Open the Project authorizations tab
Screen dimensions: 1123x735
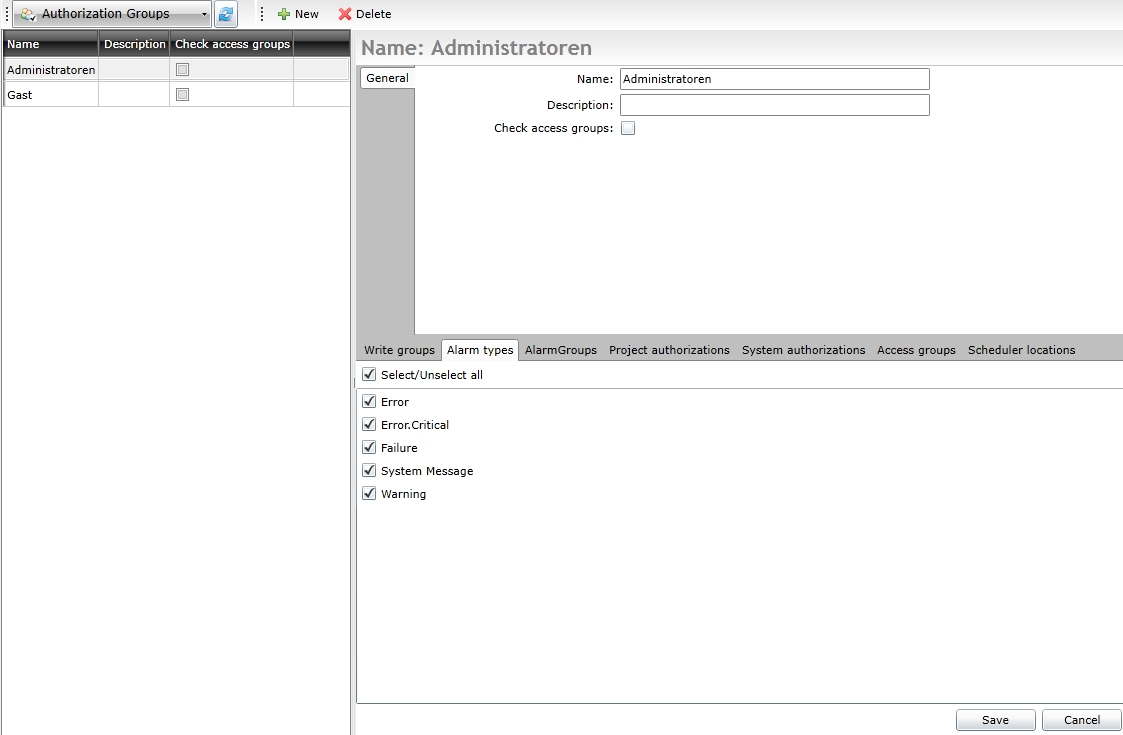pyautogui.click(x=669, y=350)
